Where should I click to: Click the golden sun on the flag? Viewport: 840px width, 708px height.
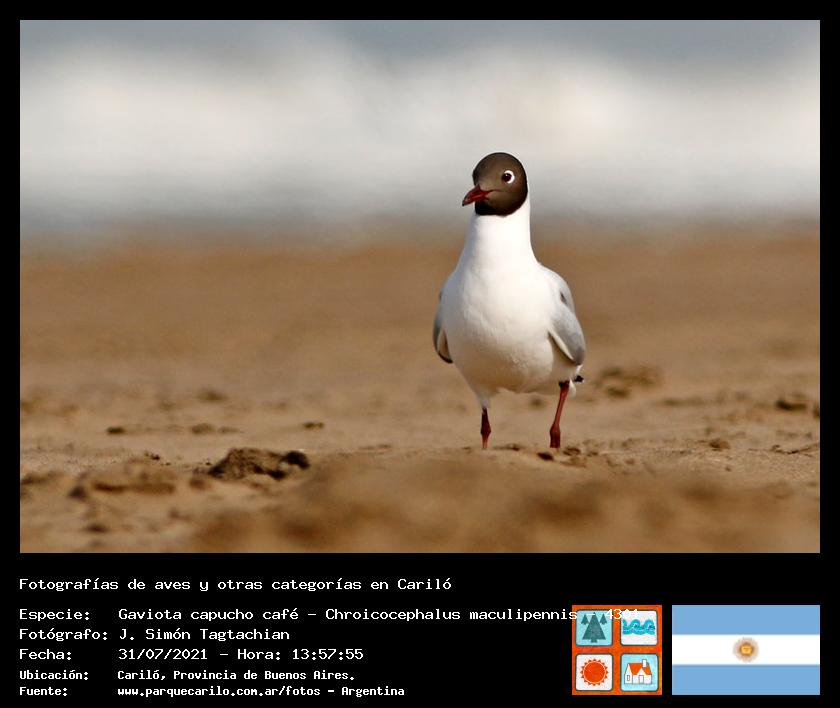coord(745,650)
